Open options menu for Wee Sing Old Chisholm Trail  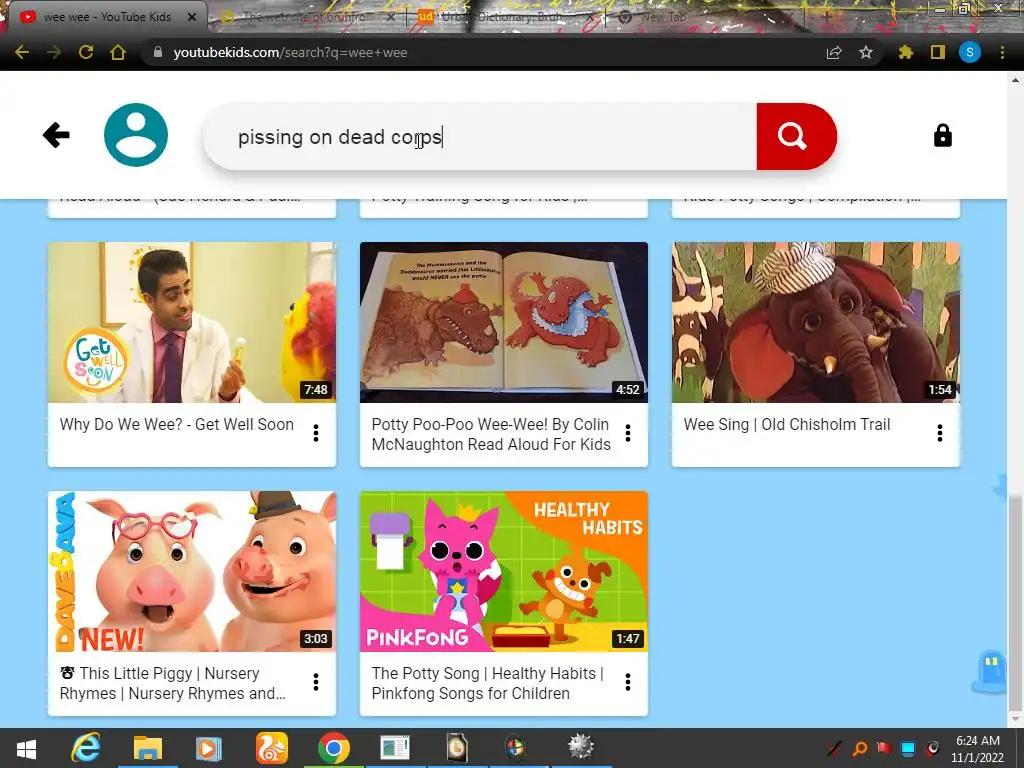940,433
